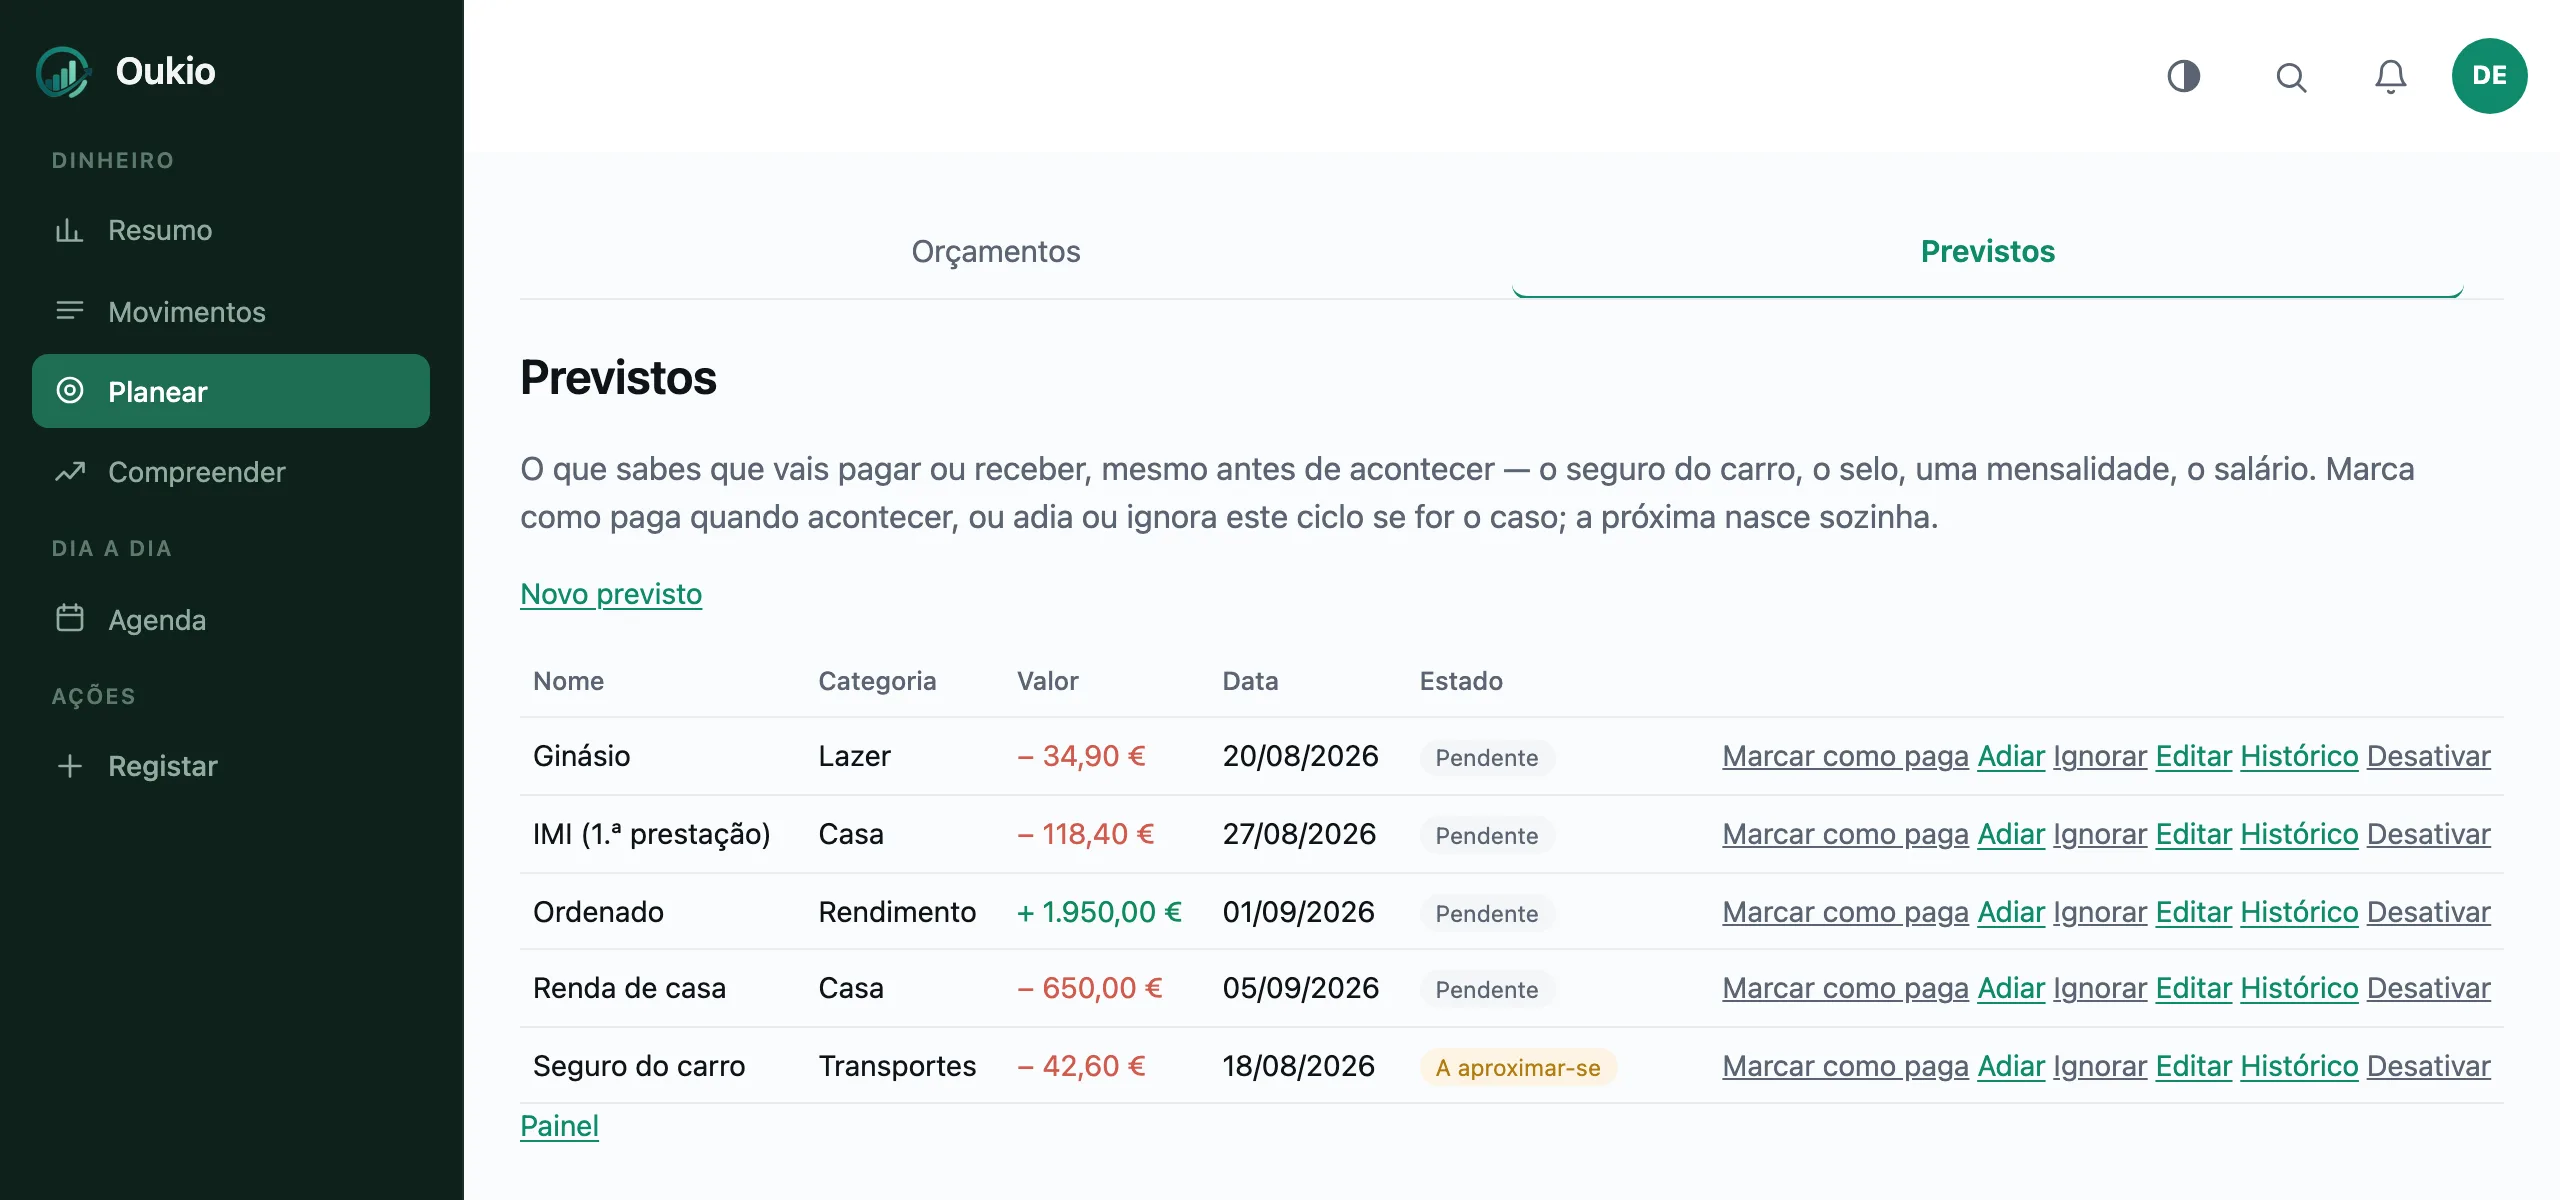Click the Agenda calendar icon

click(70, 618)
